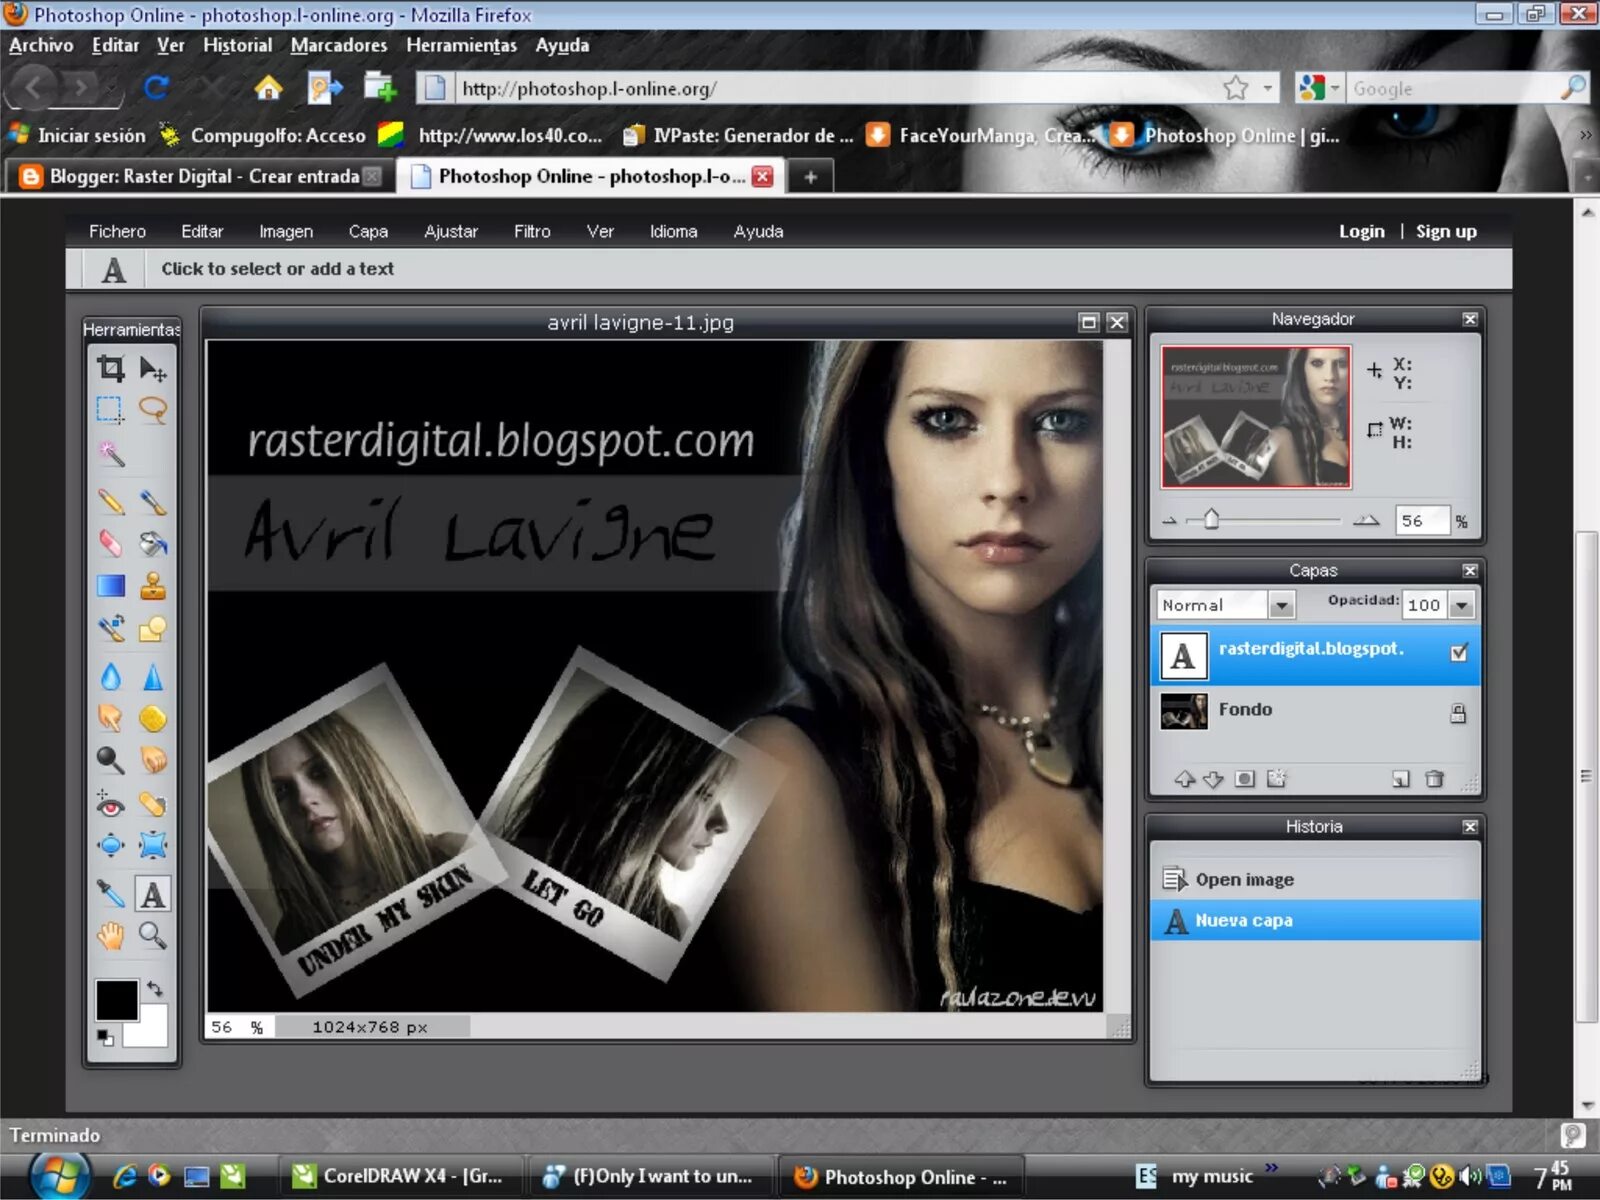Select the rectangular Marquee tool
The image size is (1600, 1200).
[x=110, y=410]
